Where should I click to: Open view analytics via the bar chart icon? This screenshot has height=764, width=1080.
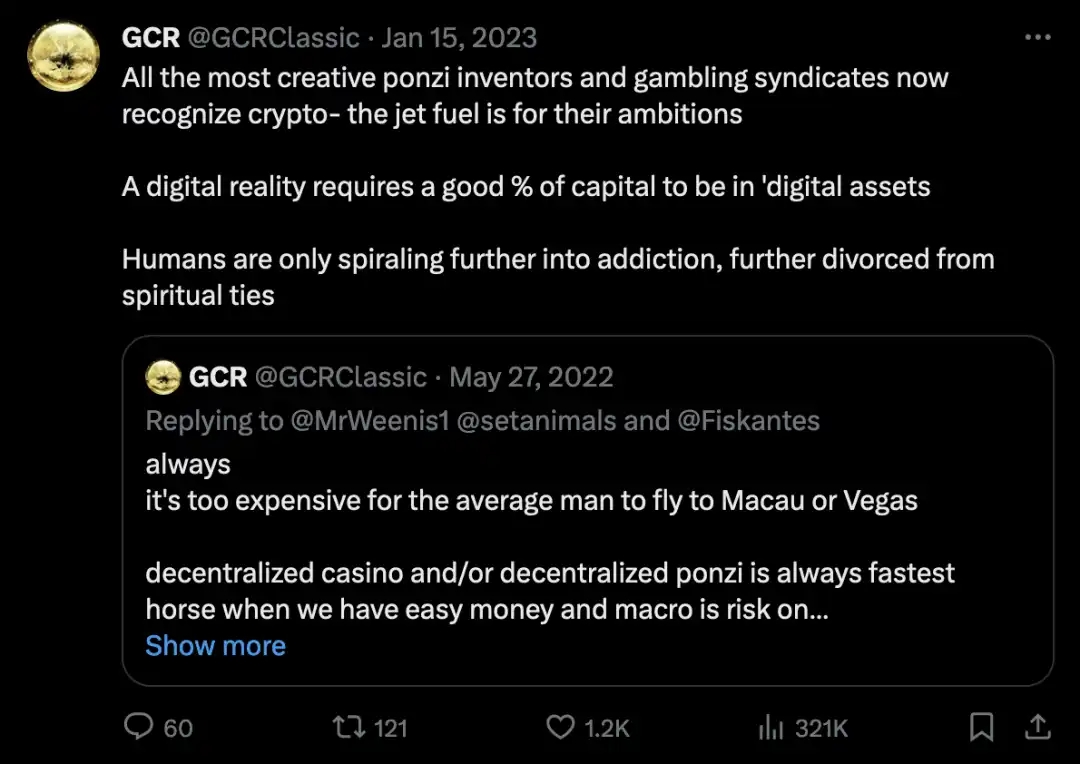pos(770,728)
